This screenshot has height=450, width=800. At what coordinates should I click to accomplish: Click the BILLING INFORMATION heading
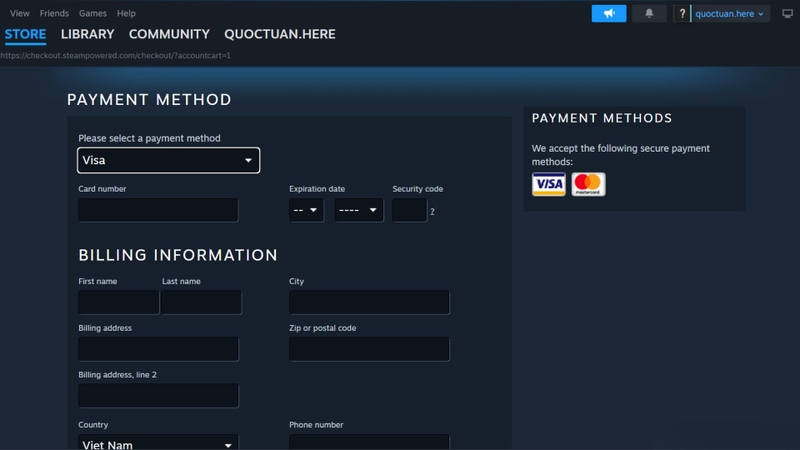(178, 255)
